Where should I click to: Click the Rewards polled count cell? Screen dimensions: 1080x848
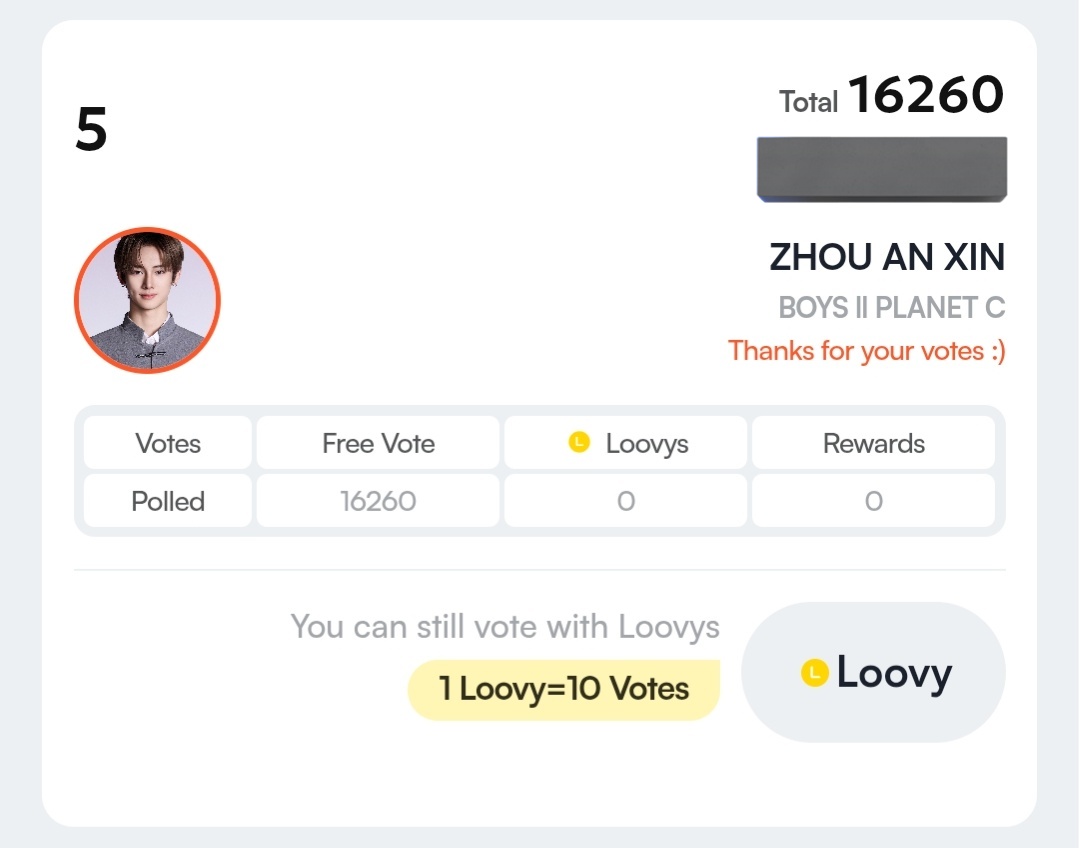point(873,501)
